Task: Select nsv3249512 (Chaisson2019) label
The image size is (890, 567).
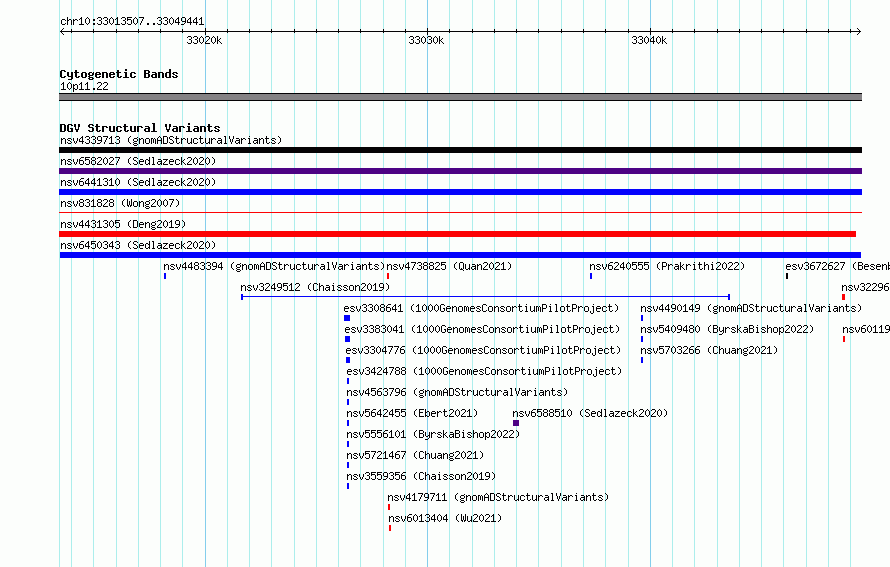Action: click(x=315, y=287)
